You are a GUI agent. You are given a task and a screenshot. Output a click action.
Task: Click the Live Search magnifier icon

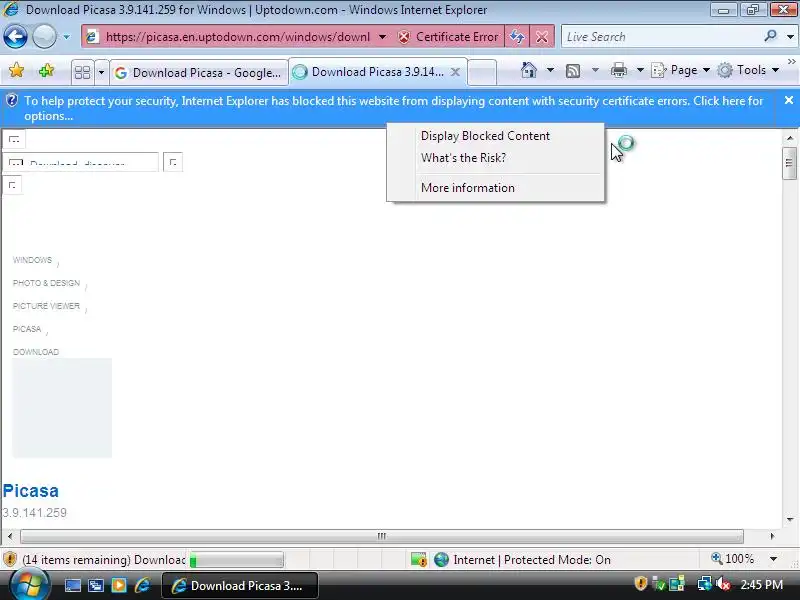[770, 36]
